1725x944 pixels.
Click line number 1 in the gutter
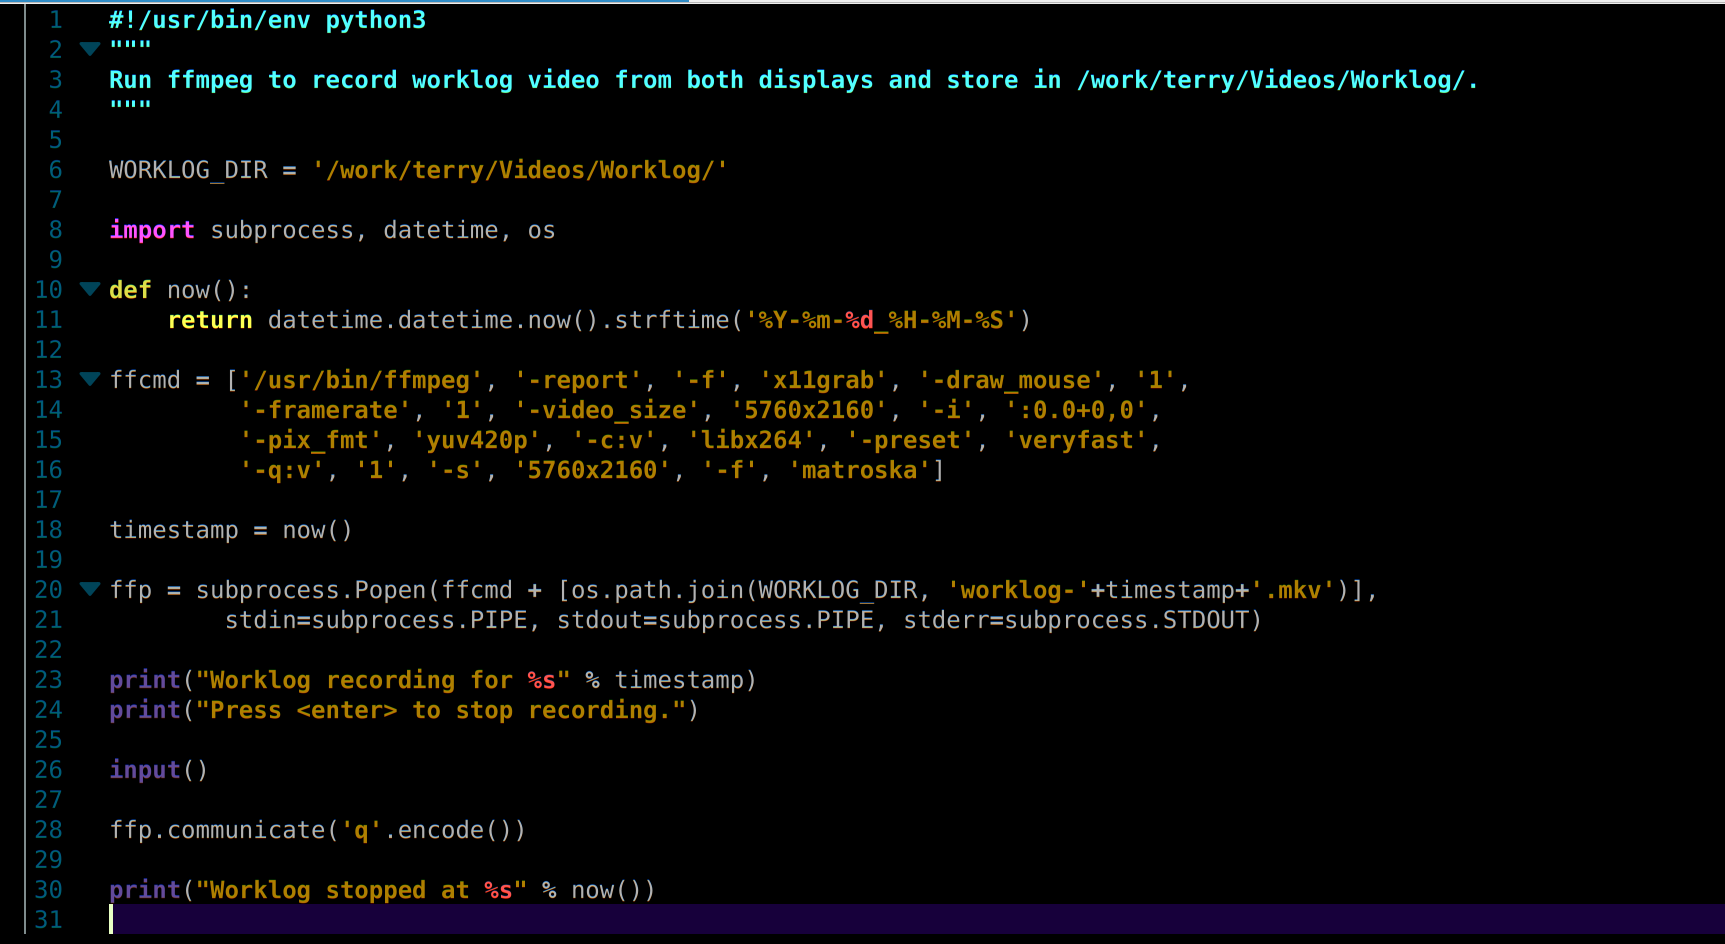pos(55,20)
